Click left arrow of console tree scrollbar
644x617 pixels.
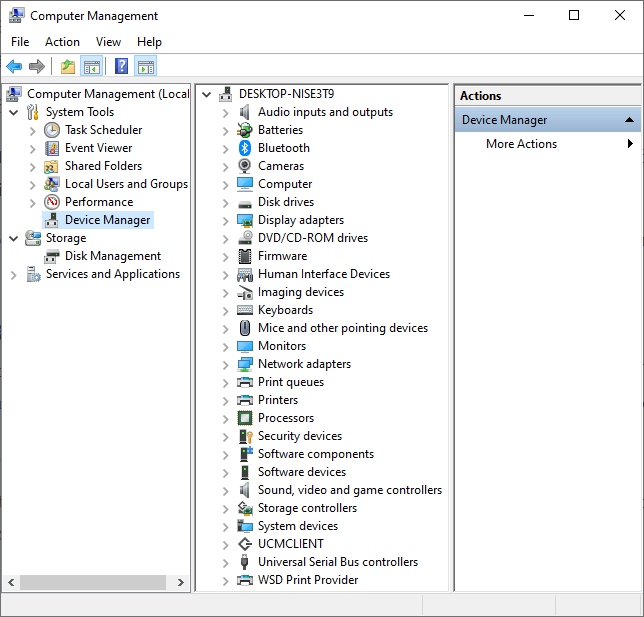point(11,582)
